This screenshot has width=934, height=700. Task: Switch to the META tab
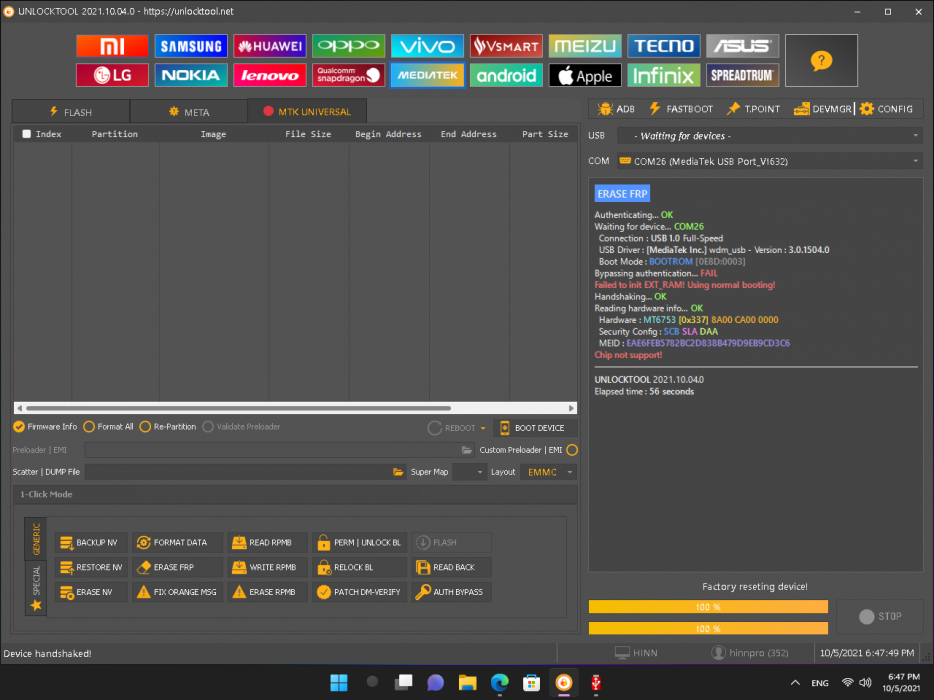point(189,111)
